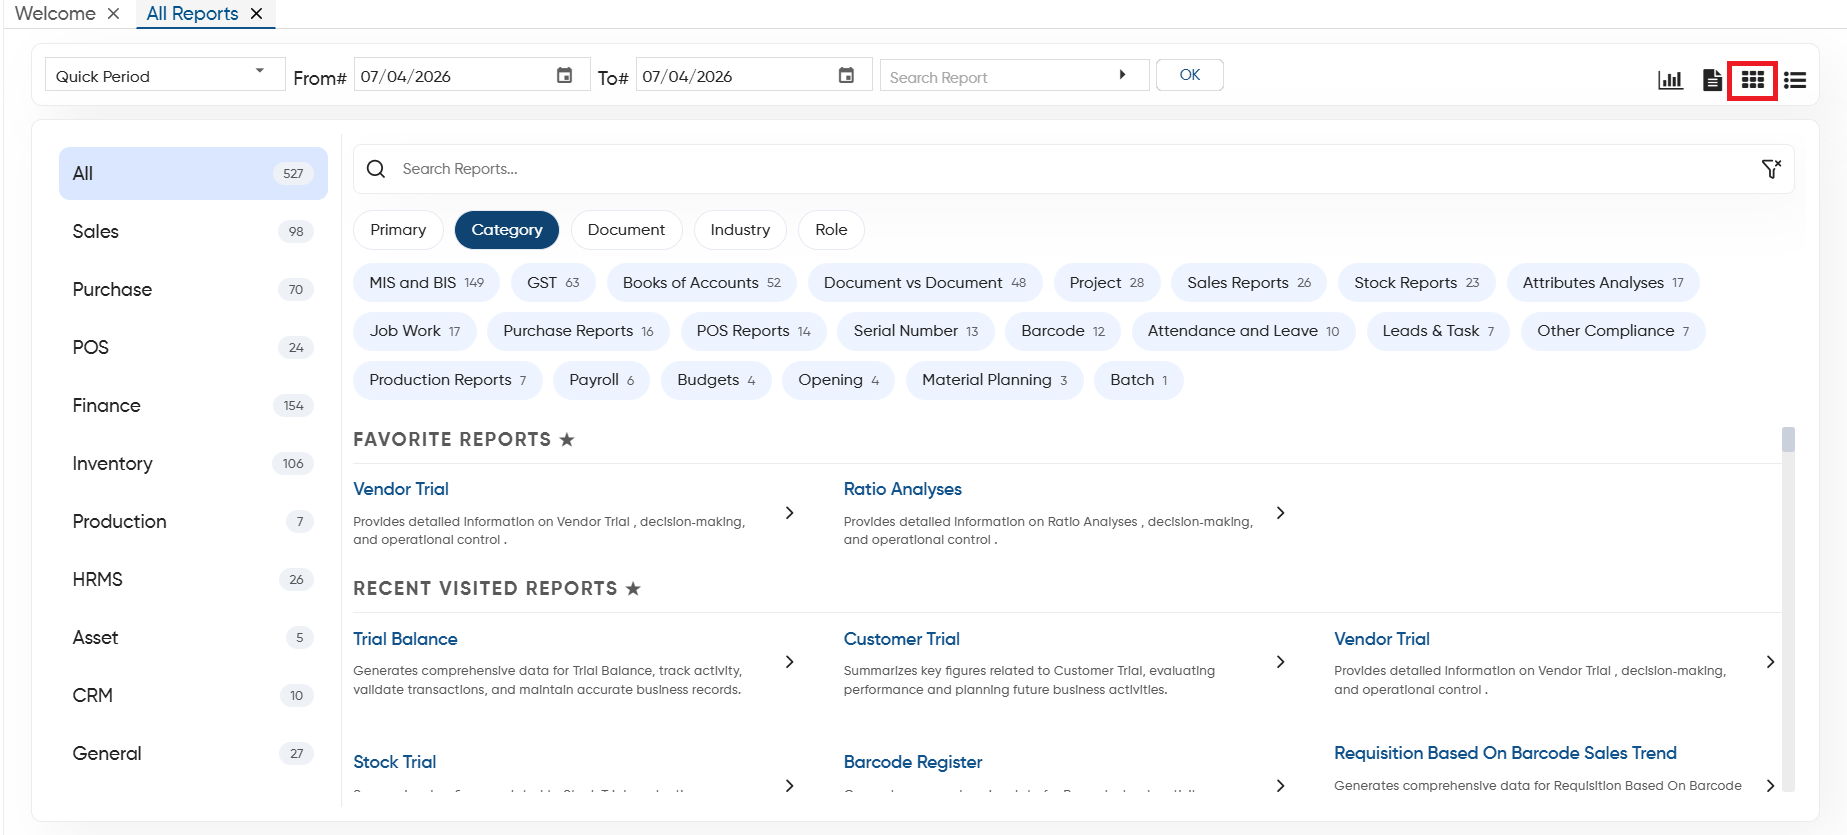
Task: Select CRM in the sidebar
Action: [x=193, y=696]
